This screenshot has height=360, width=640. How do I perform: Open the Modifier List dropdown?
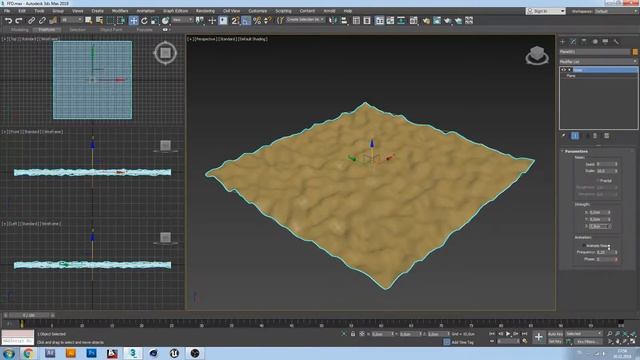[598, 62]
